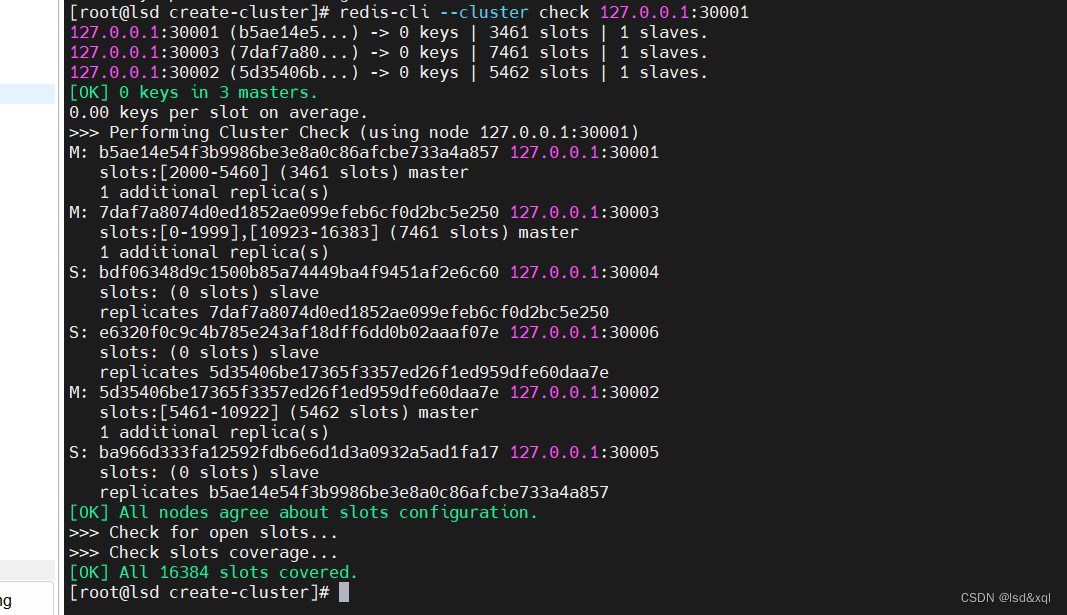
Task: Click "slots:[2000-5460] (3461 slots) master"
Action: tap(284, 172)
